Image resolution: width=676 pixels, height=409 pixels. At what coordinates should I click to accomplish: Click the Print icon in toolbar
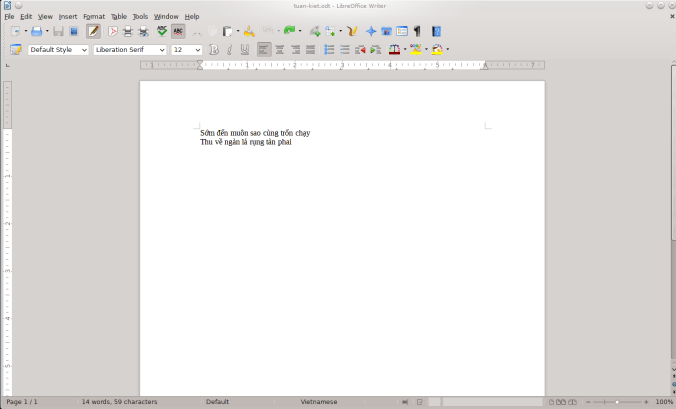(127, 32)
